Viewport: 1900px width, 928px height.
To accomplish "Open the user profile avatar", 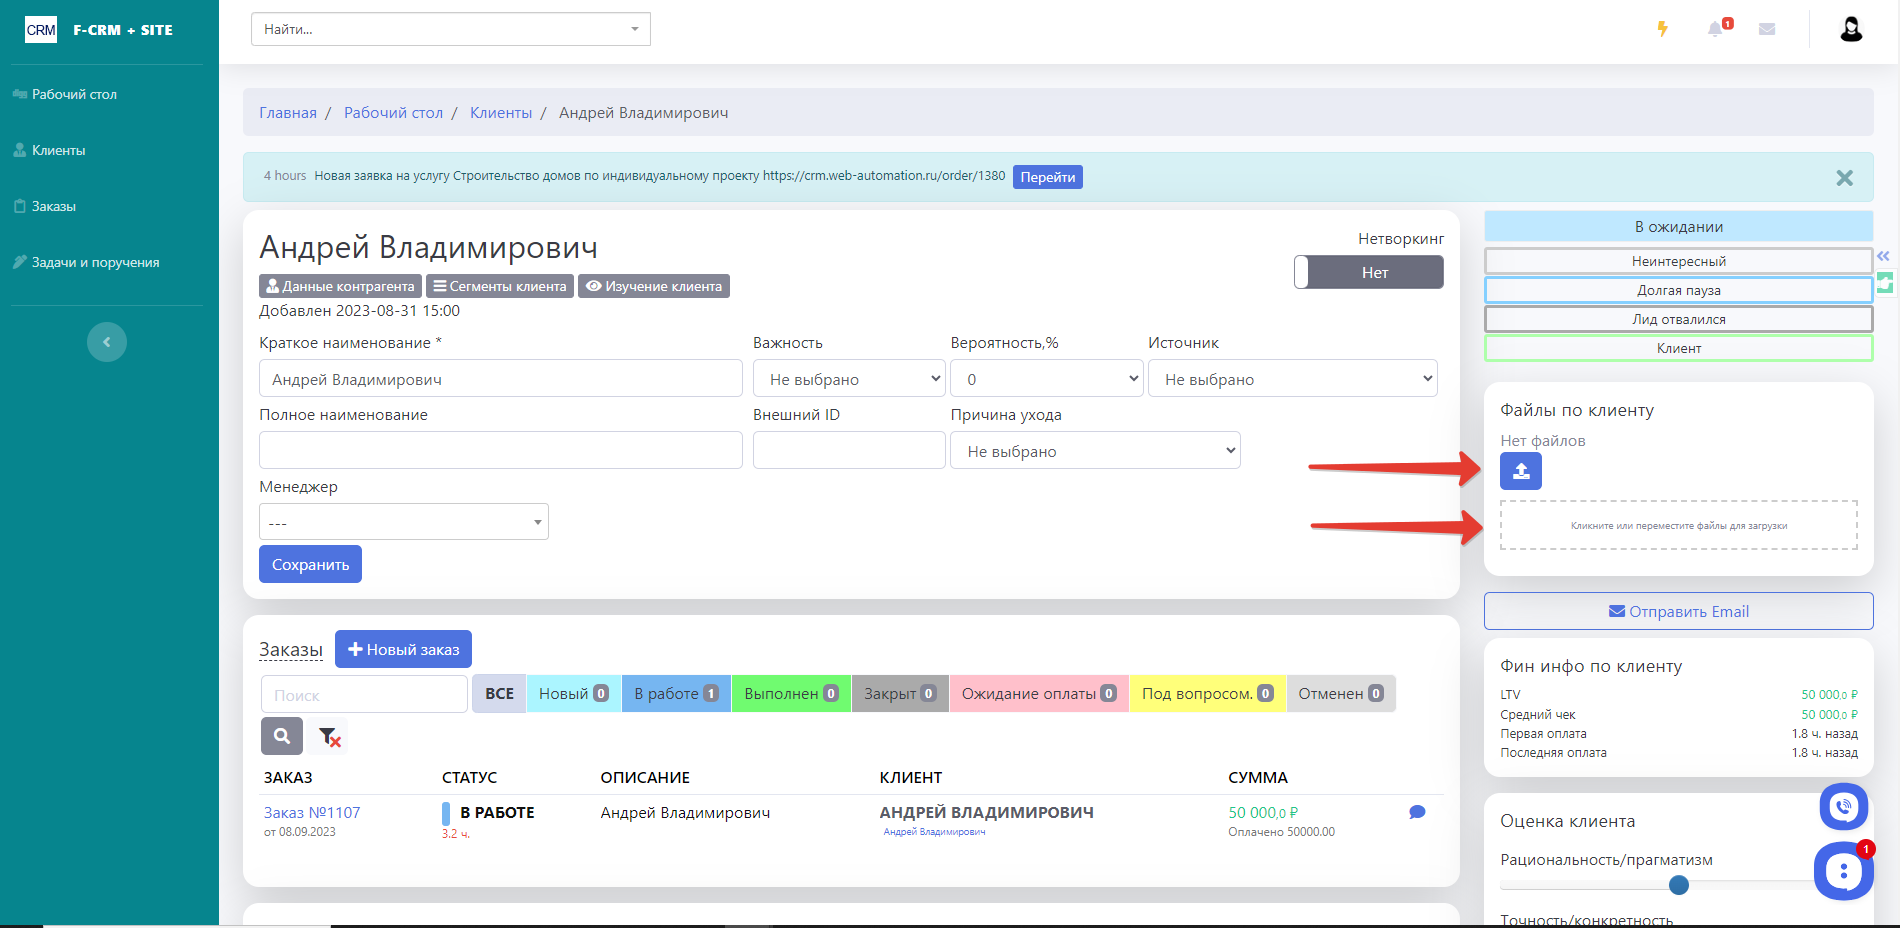I will coord(1851,29).
